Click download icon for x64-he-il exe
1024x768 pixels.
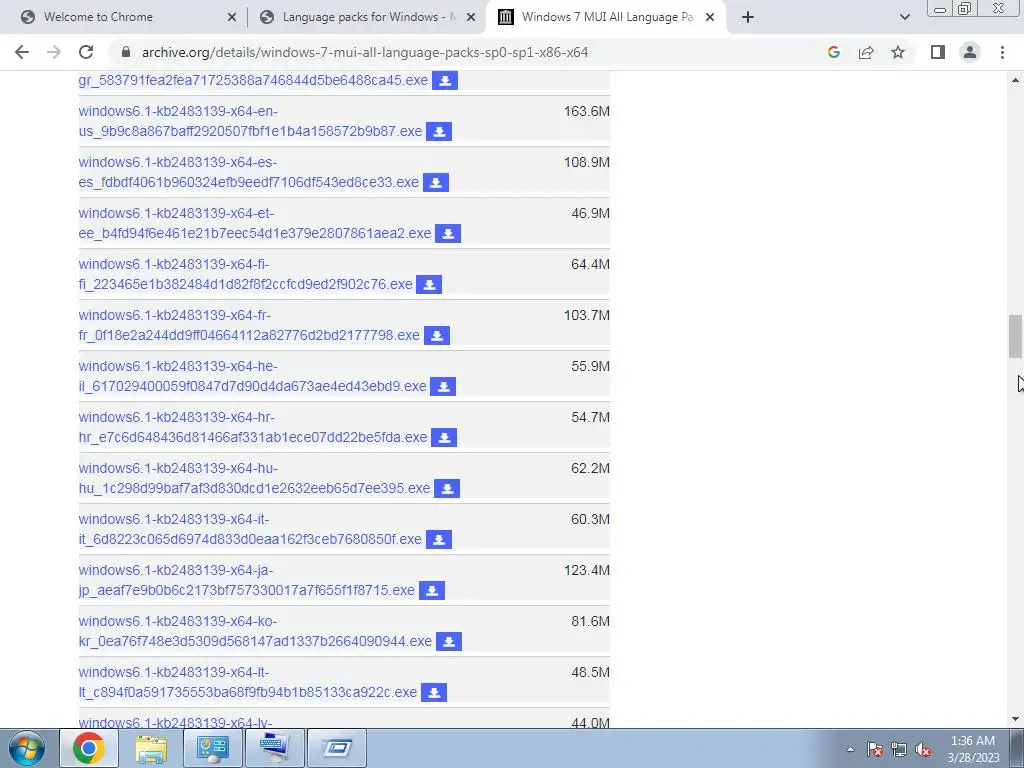443,386
